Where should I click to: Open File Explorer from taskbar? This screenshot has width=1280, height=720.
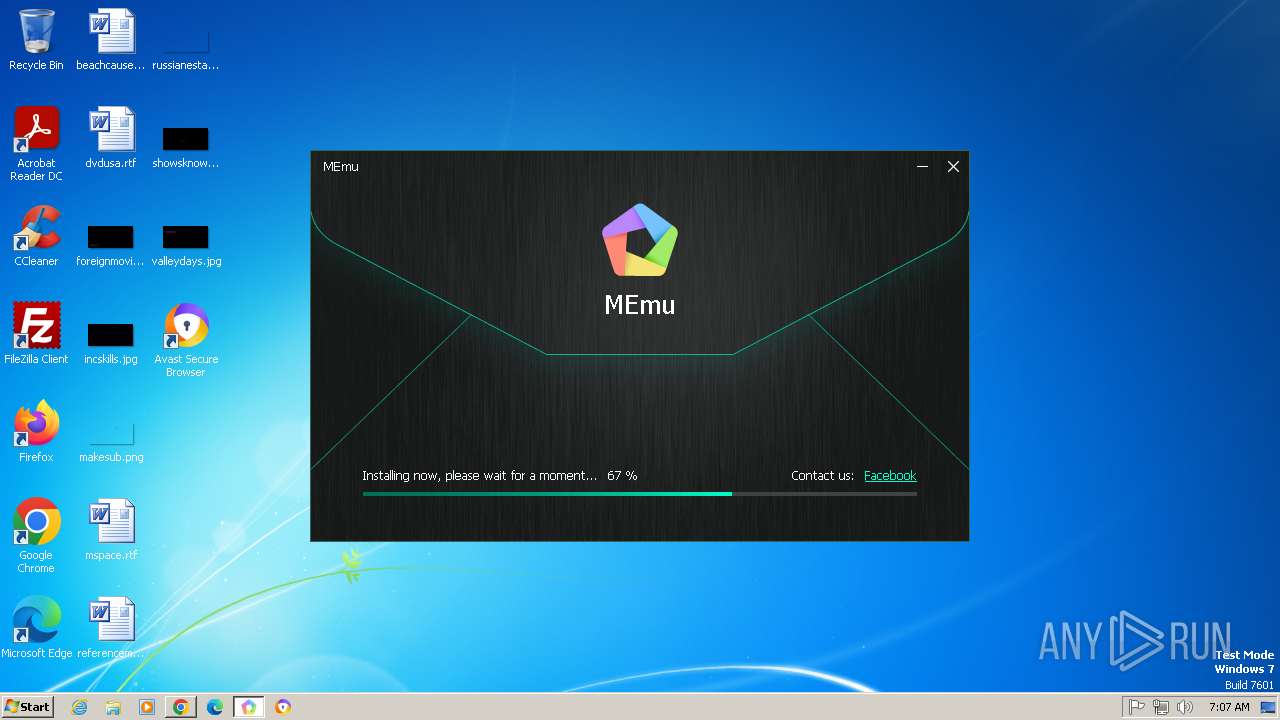(x=113, y=707)
